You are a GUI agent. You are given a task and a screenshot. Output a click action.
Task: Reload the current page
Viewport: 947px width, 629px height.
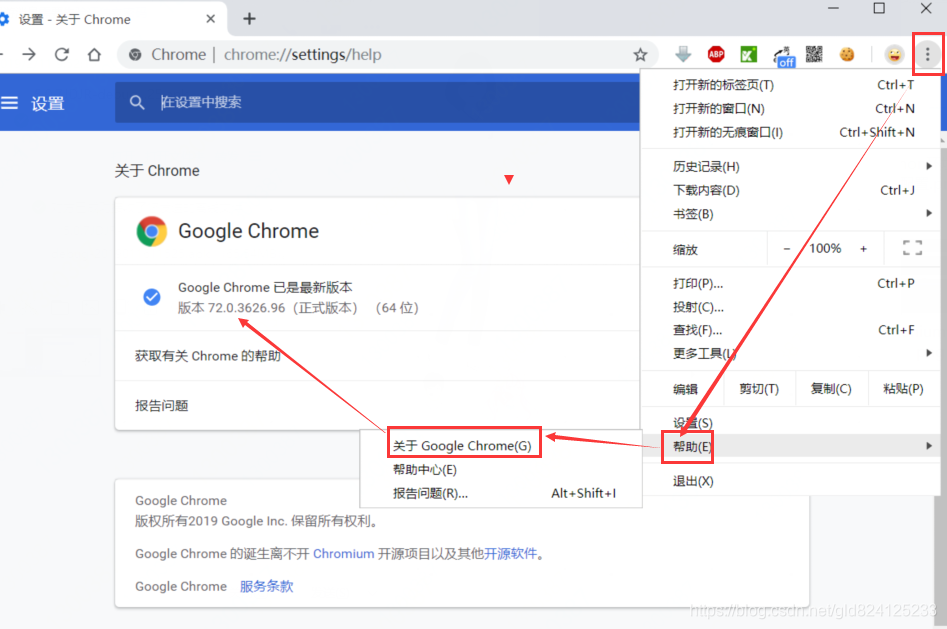click(61, 55)
